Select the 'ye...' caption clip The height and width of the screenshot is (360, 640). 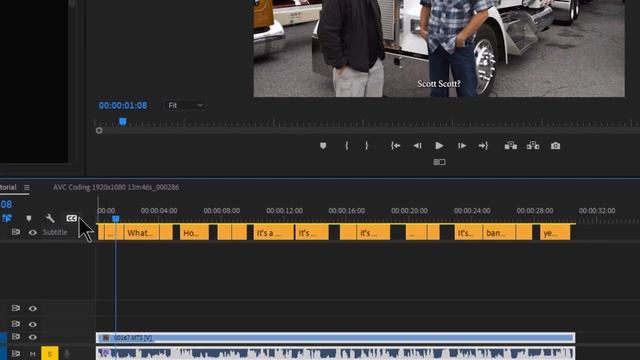[555, 232]
